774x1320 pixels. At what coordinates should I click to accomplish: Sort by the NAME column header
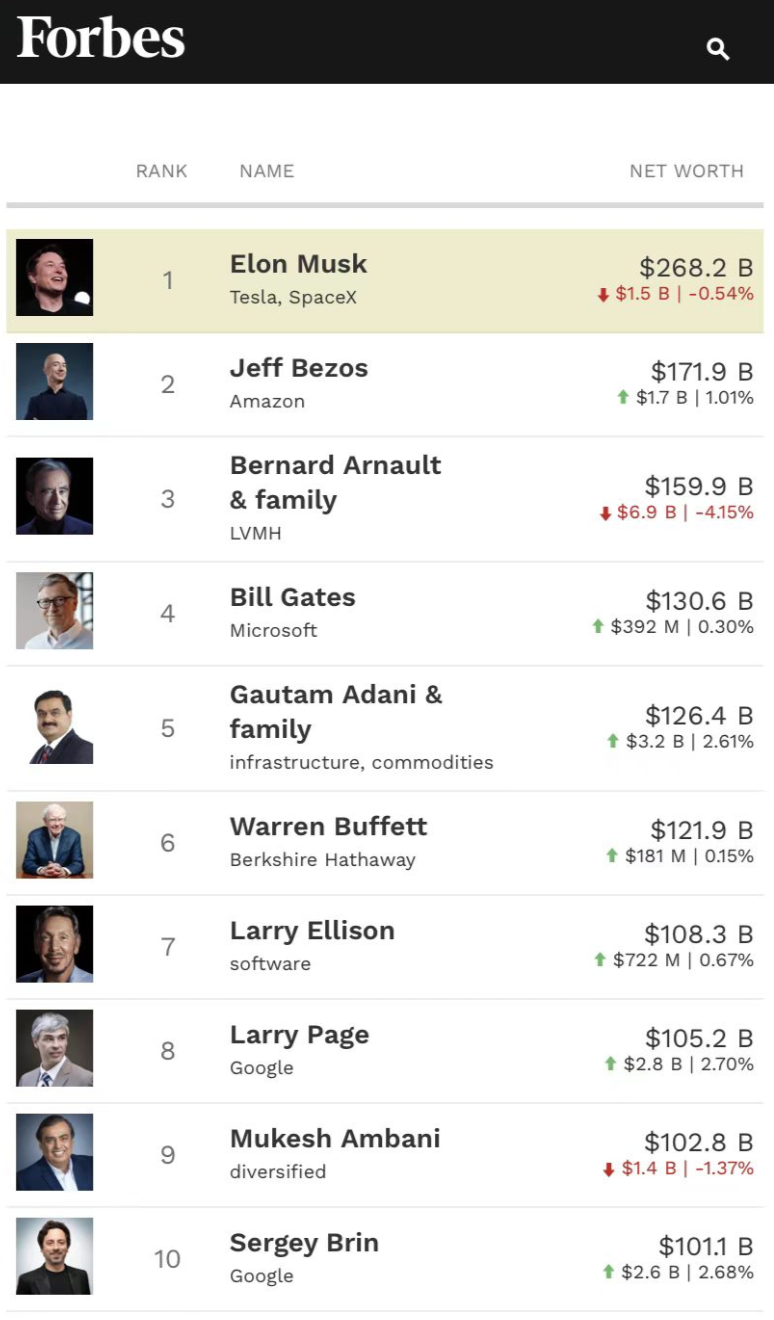pyautogui.click(x=267, y=171)
